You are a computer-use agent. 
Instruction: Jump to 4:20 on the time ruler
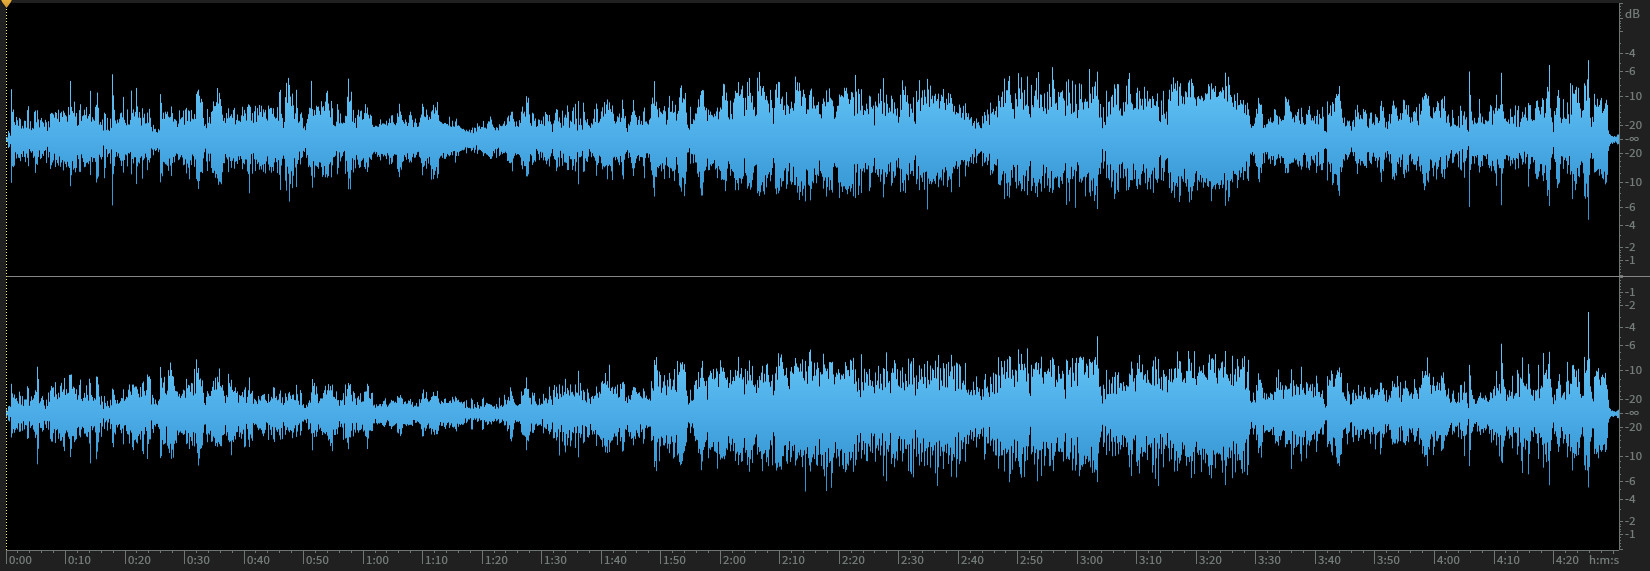(1567, 560)
